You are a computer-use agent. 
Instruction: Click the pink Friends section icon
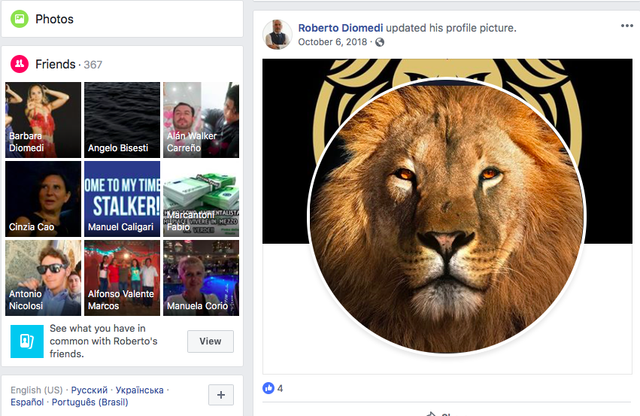tap(20, 64)
